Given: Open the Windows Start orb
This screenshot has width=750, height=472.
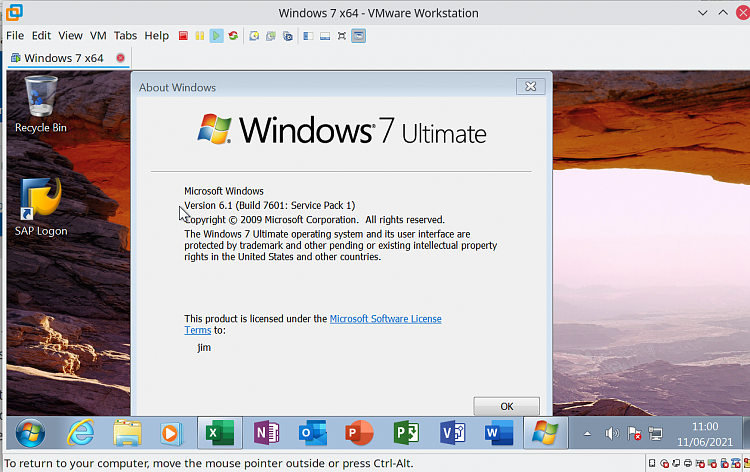Looking at the screenshot, I should coord(30,433).
